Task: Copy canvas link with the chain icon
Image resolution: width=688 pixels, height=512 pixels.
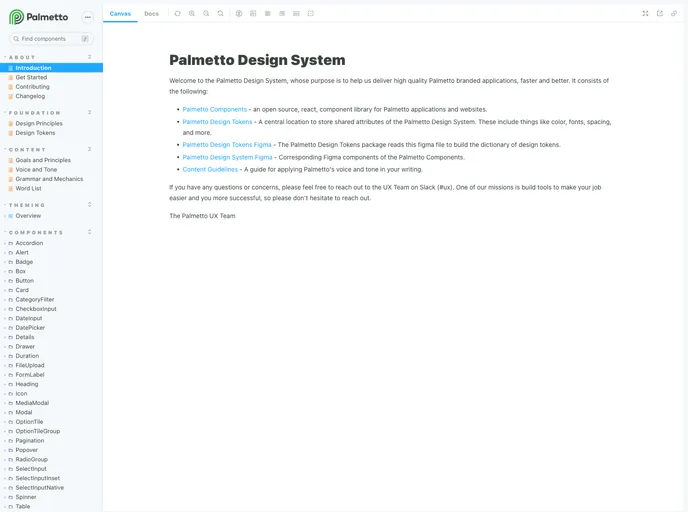Action: click(x=674, y=14)
